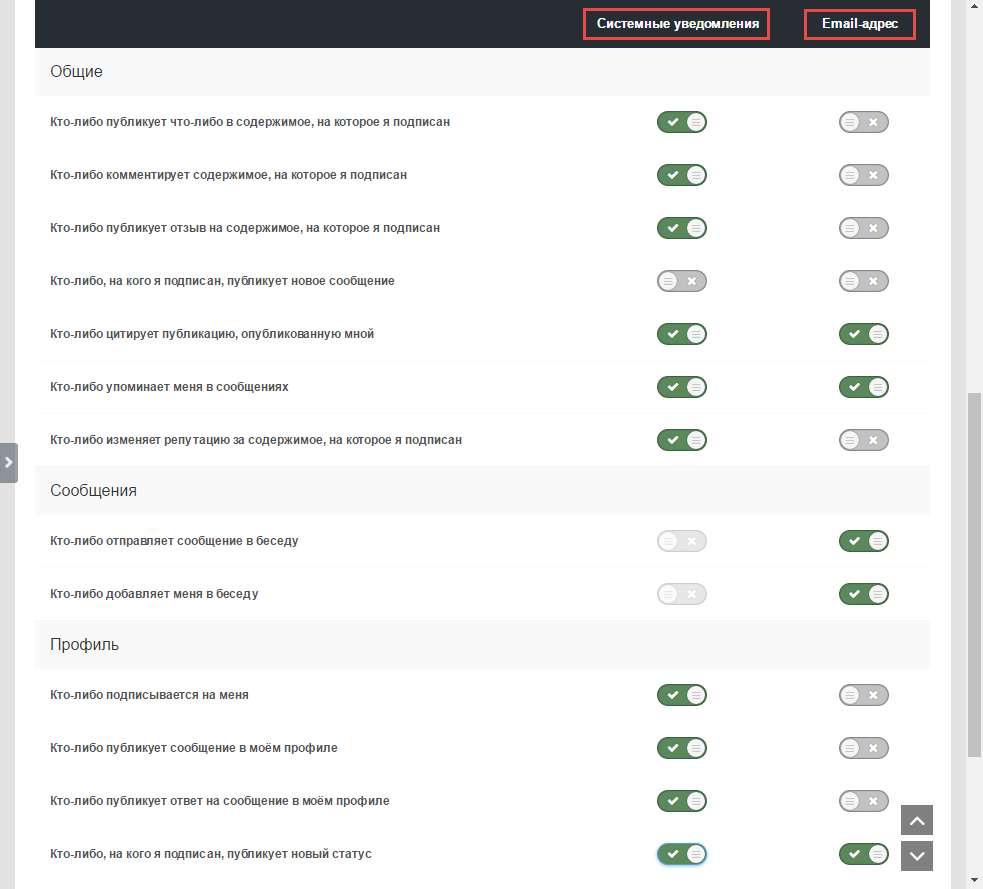983x889 pixels.
Task: Enable email for reputation changes on subscribed content
Action: point(863,440)
